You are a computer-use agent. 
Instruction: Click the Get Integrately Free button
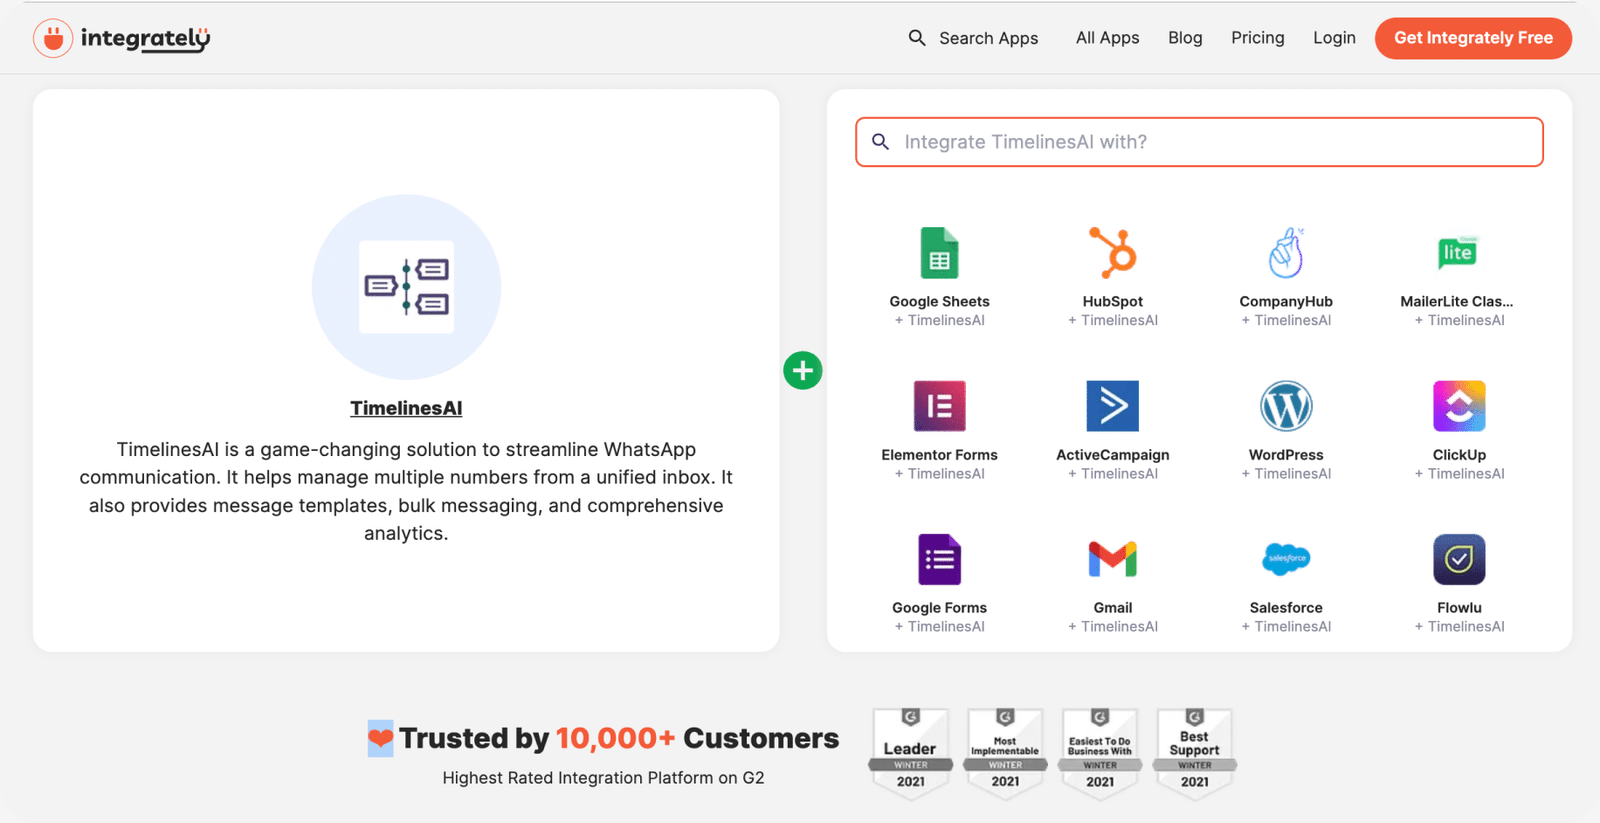(1473, 38)
